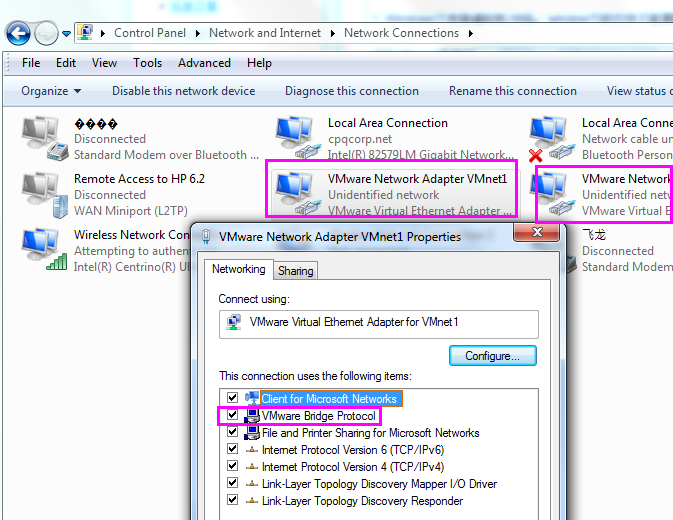Image resolution: width=673 pixels, height=520 pixels.
Task: Expand the arrow after Control Panel breadcrumb
Action: [197, 33]
